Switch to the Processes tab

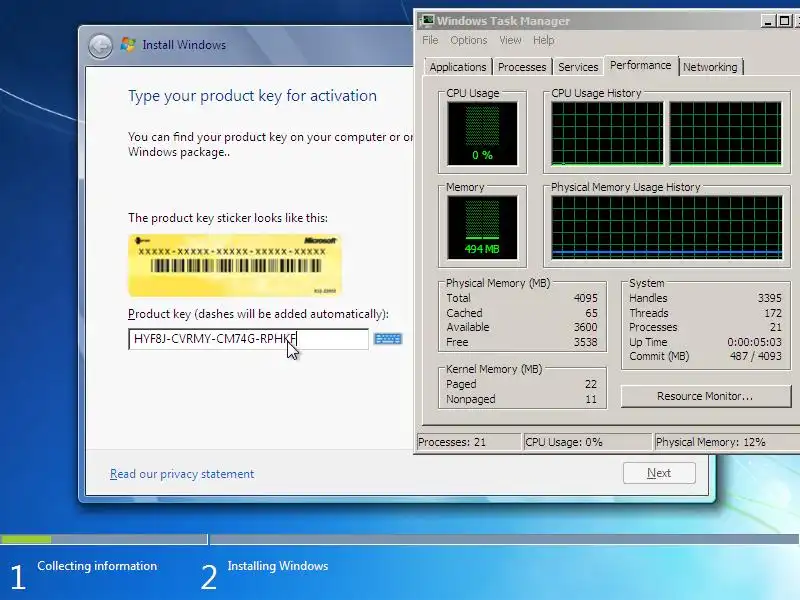[x=522, y=67]
